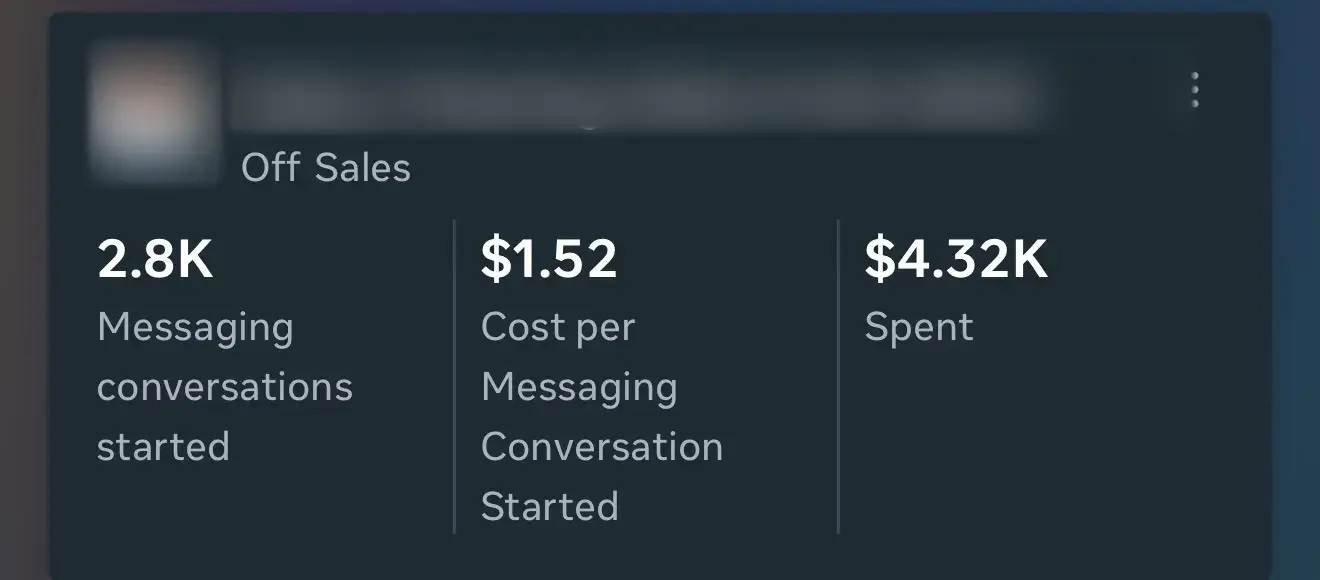Image resolution: width=1320 pixels, height=580 pixels.
Task: Click the Sales objective label
Action: [x=362, y=167]
